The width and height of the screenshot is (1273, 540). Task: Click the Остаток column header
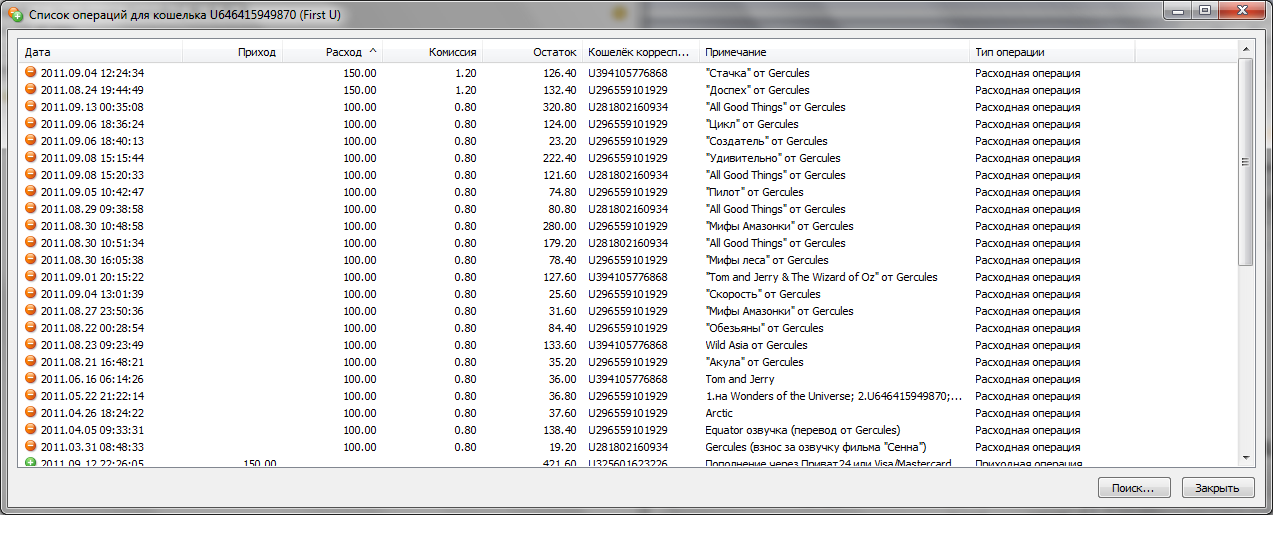tap(532, 52)
